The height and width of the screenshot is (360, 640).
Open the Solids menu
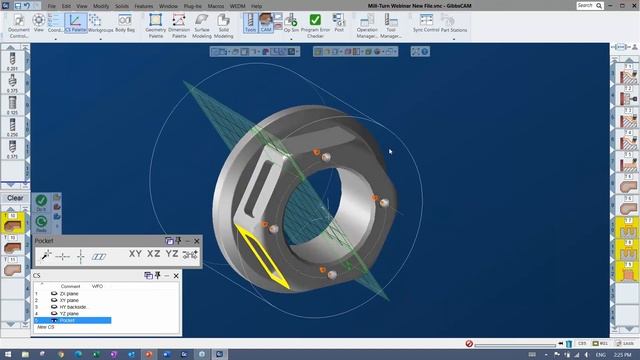coord(122,6)
